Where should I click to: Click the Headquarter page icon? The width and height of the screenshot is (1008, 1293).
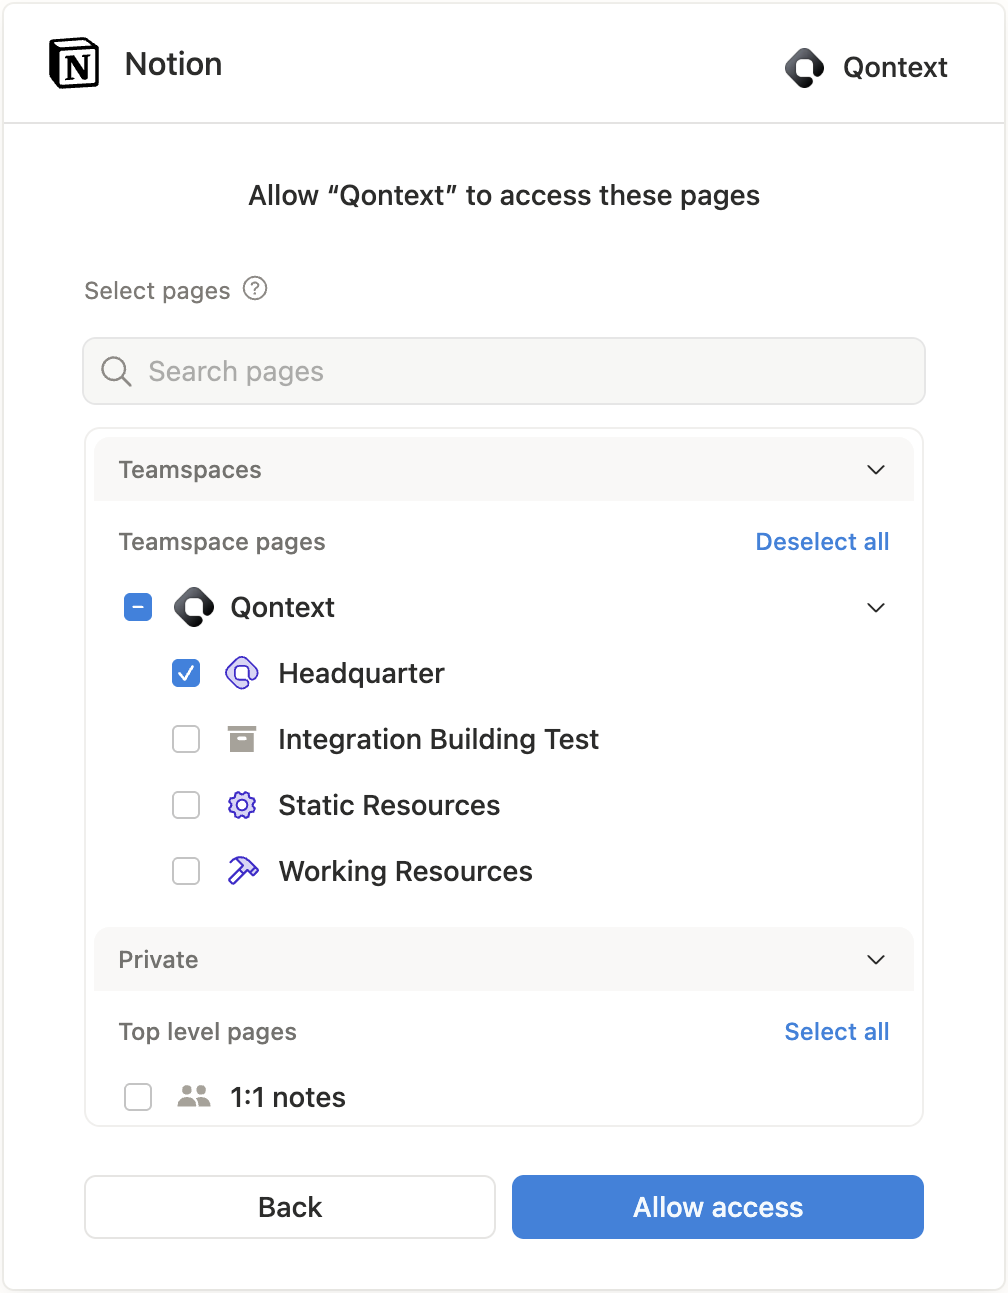pyautogui.click(x=241, y=673)
